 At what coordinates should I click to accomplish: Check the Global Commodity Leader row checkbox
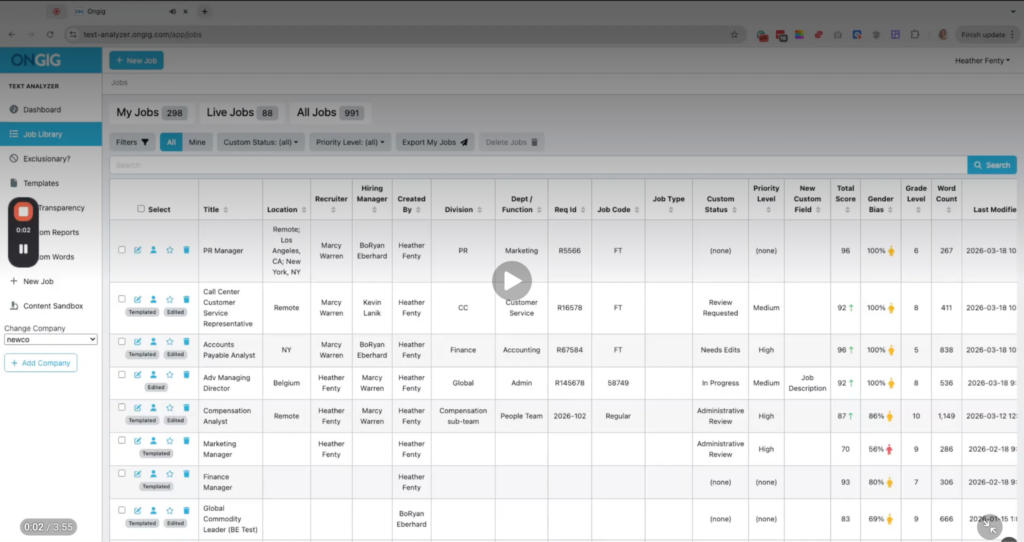point(121,510)
